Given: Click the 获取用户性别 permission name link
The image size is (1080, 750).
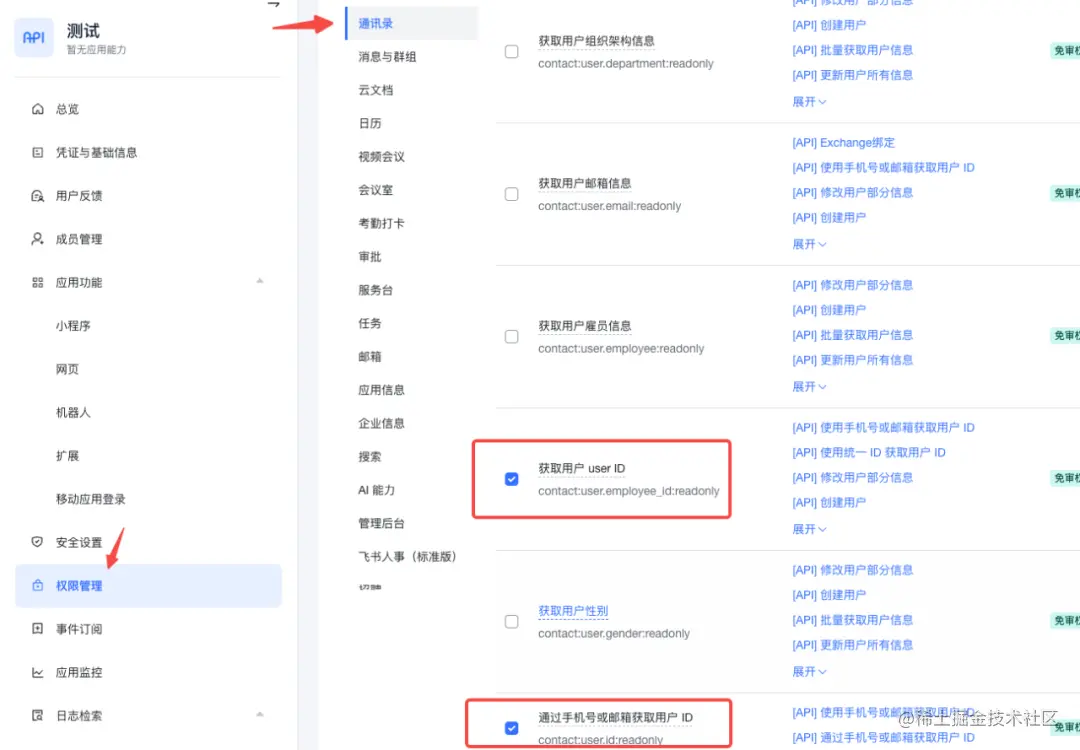Looking at the screenshot, I should (x=573, y=611).
